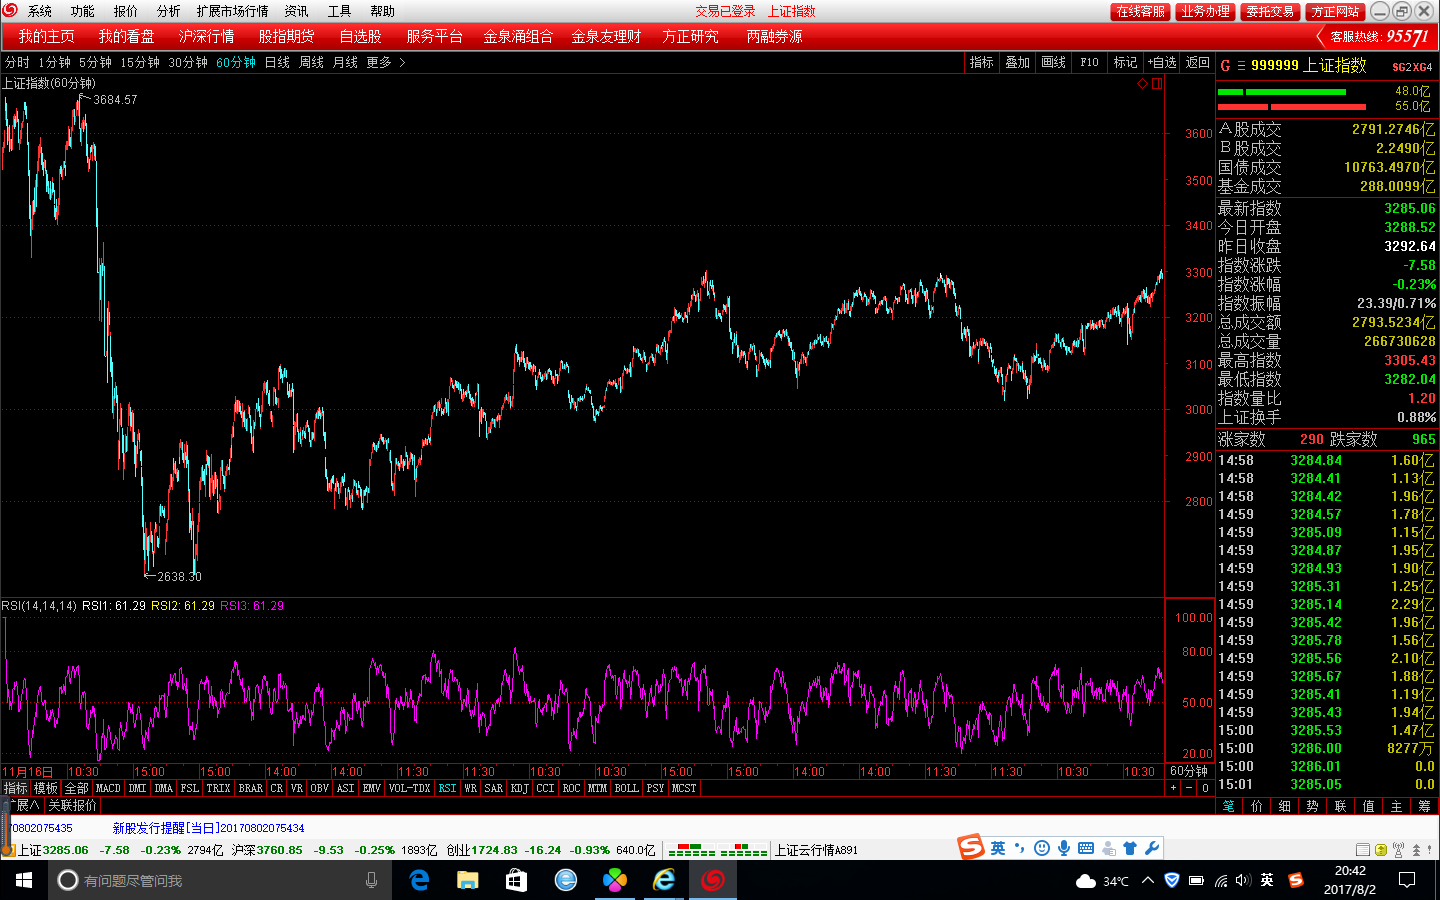This screenshot has width=1440, height=900.
Task: Go to 我的主页 tab
Action: coord(46,36)
